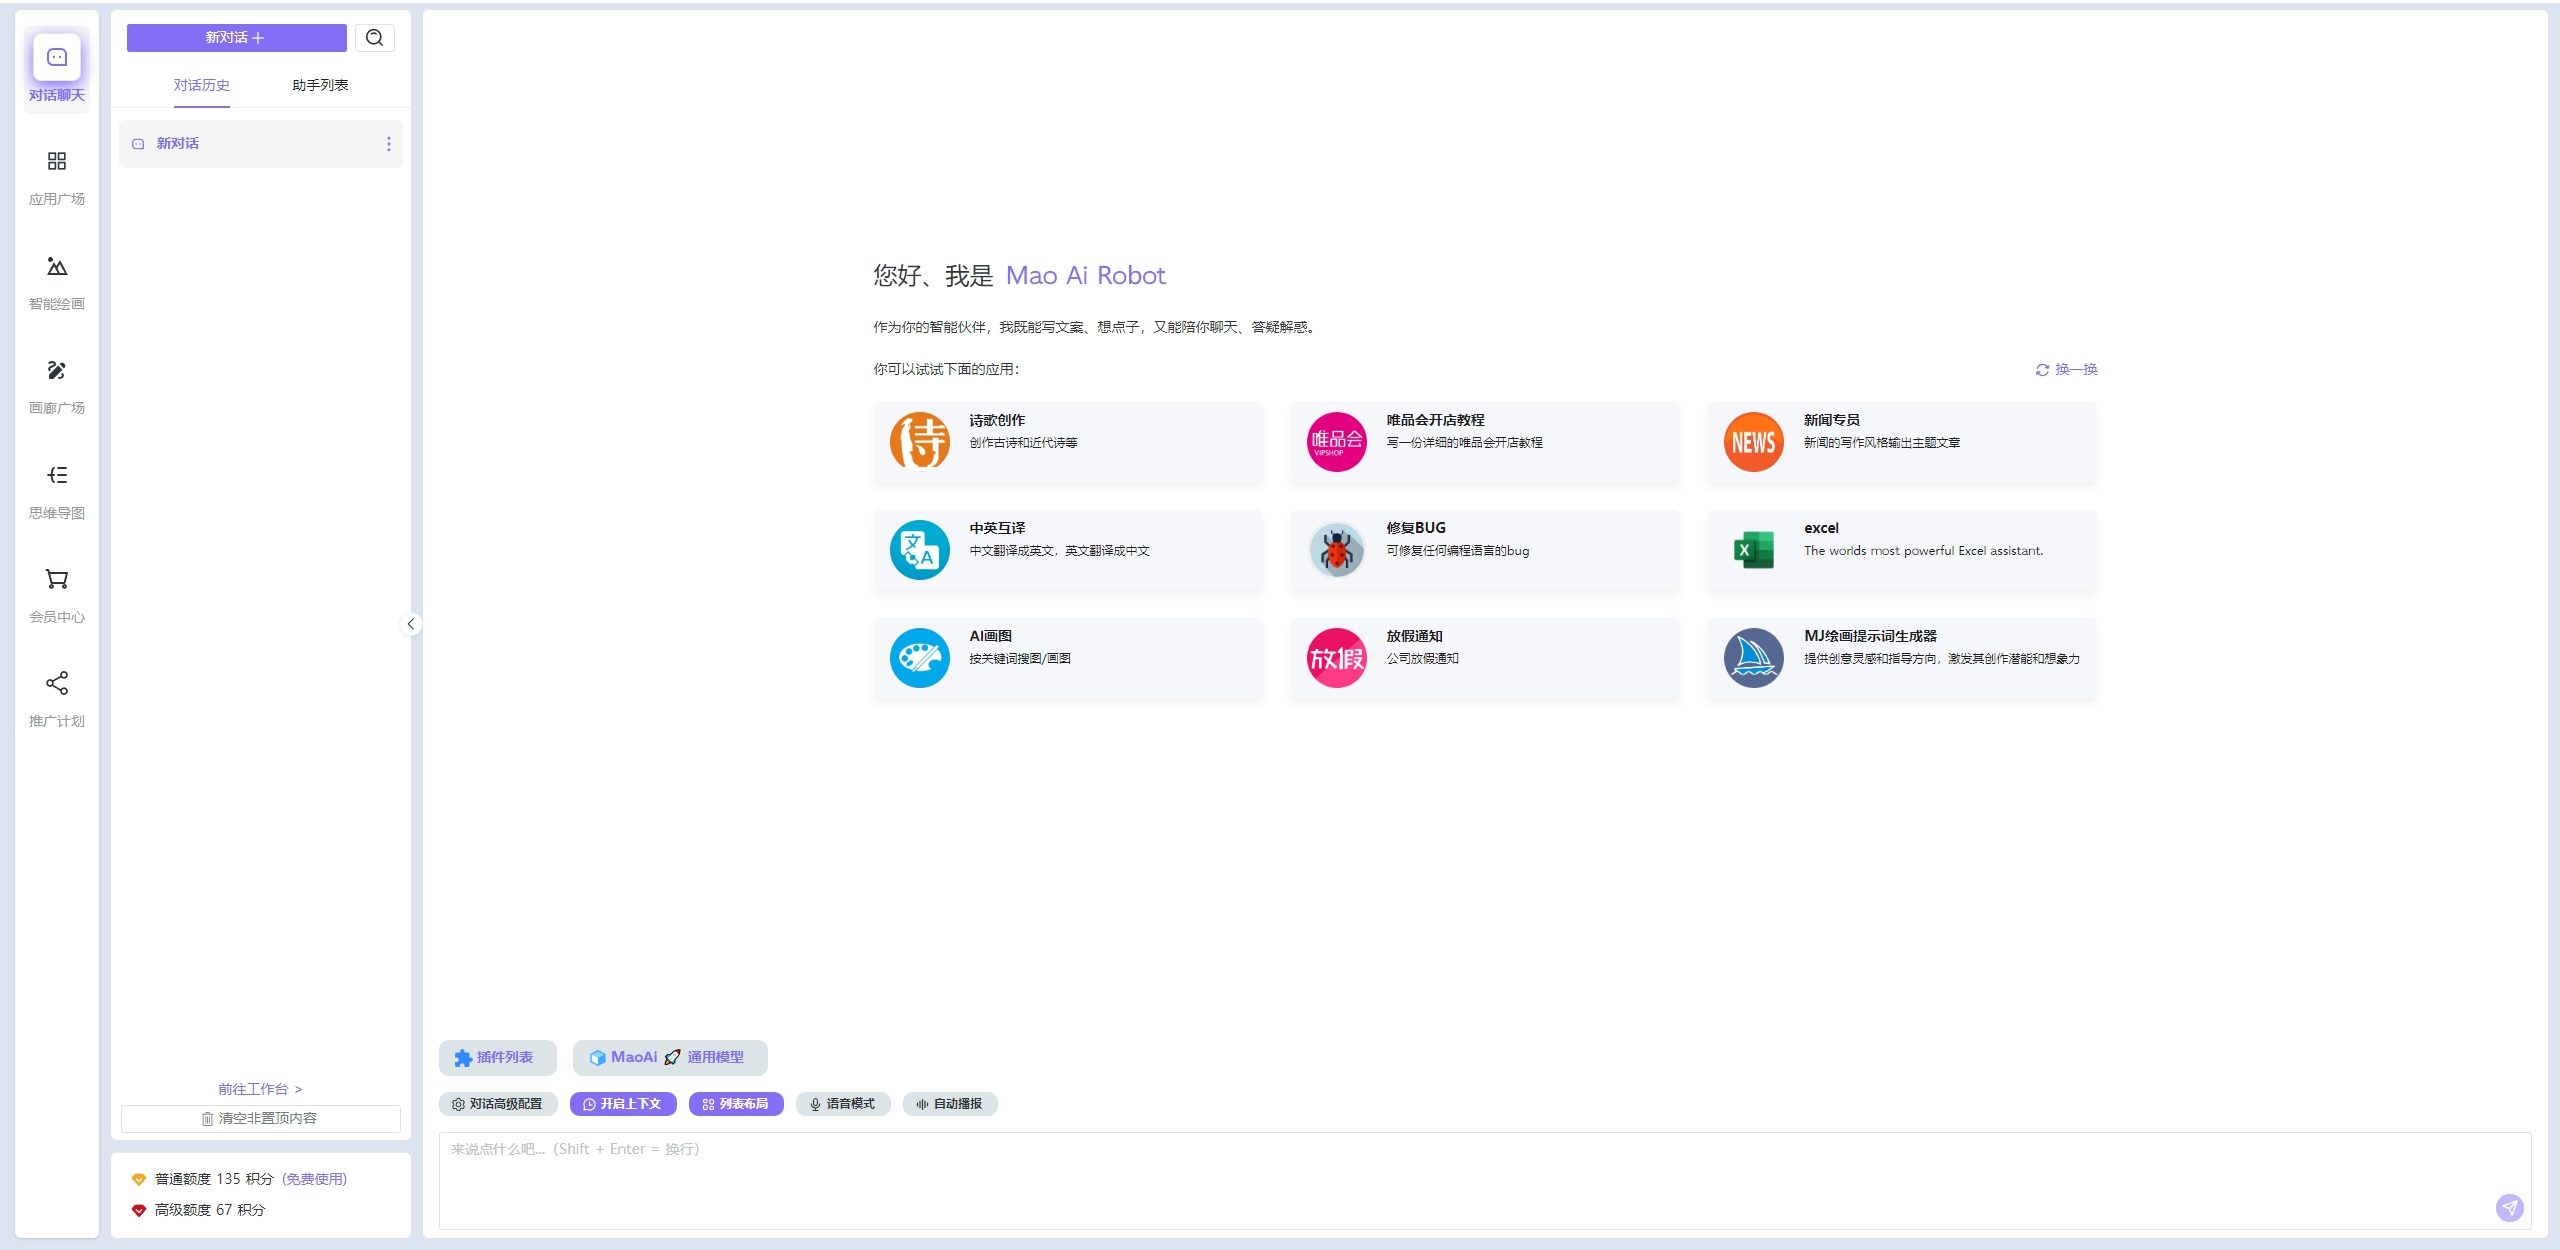Click the 按关键词搜图/画图 description
The image size is (2560, 1250).
pyautogui.click(x=1019, y=659)
